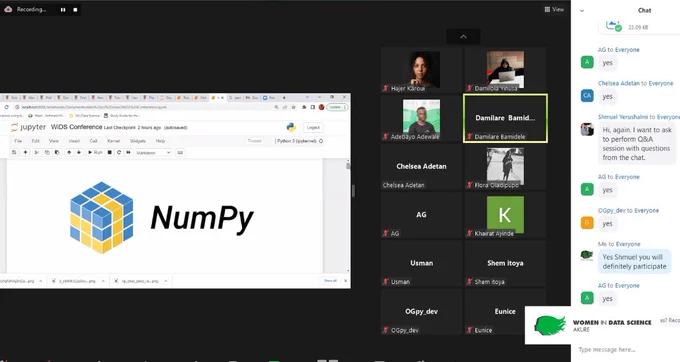Stop the Zoom recording
The width and height of the screenshot is (680, 362).
click(x=75, y=10)
